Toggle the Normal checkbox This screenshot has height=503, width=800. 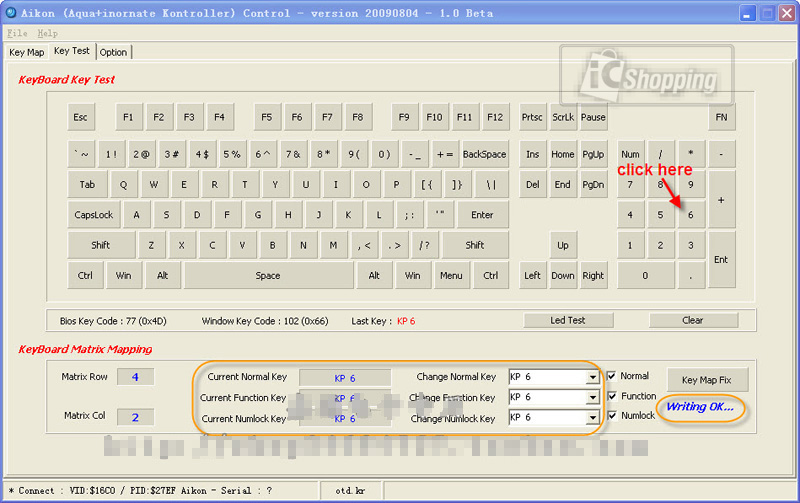pos(612,376)
